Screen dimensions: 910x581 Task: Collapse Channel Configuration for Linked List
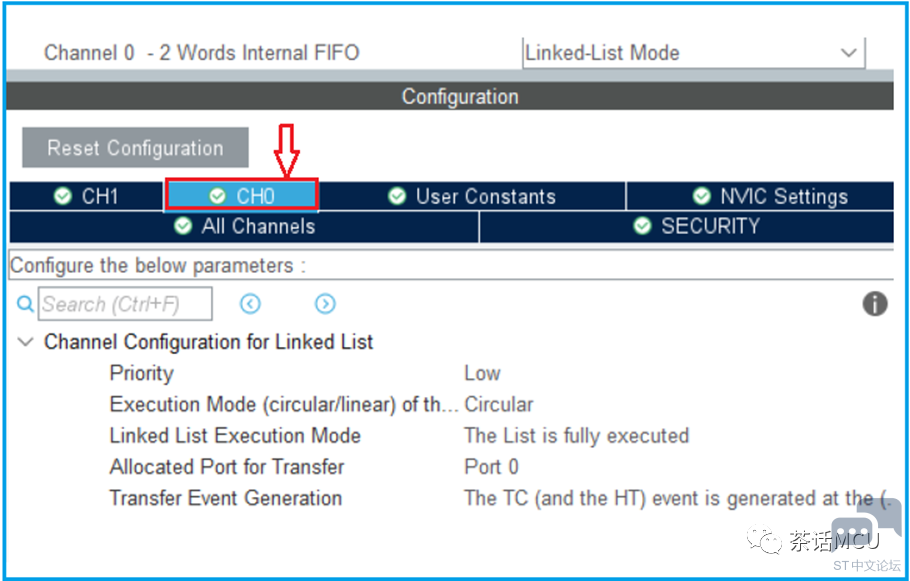25,342
